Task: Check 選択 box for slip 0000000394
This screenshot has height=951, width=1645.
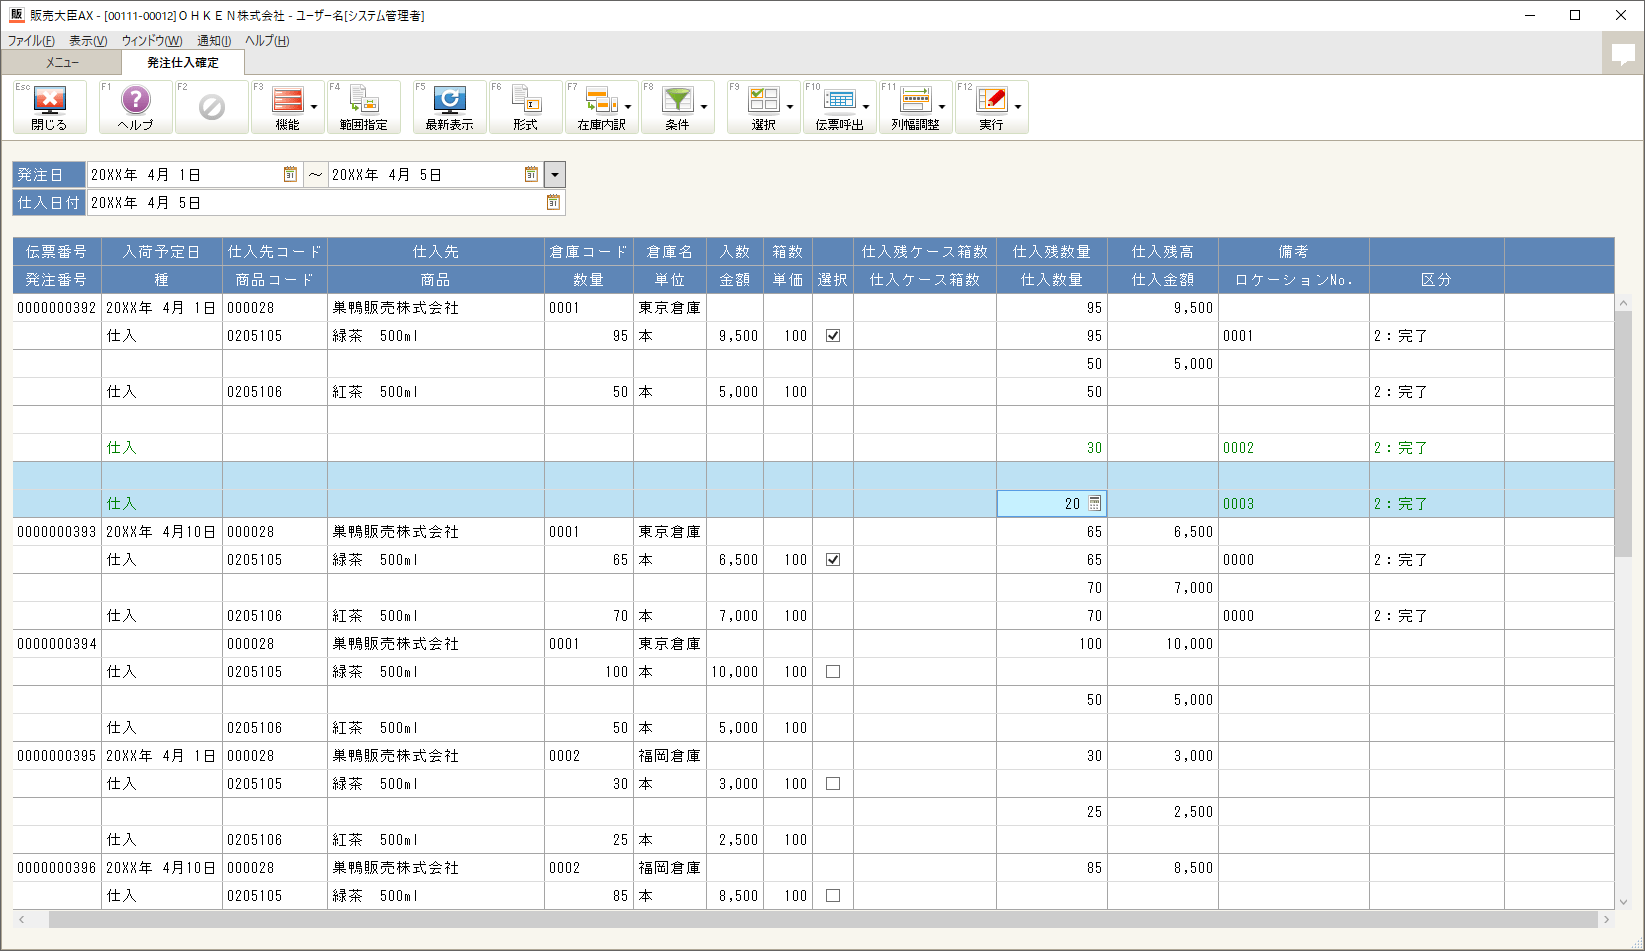Action: coord(833,672)
